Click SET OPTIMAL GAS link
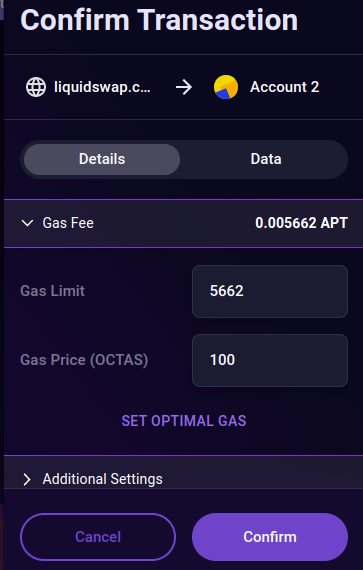The height and width of the screenshot is (570, 363). pos(184,421)
